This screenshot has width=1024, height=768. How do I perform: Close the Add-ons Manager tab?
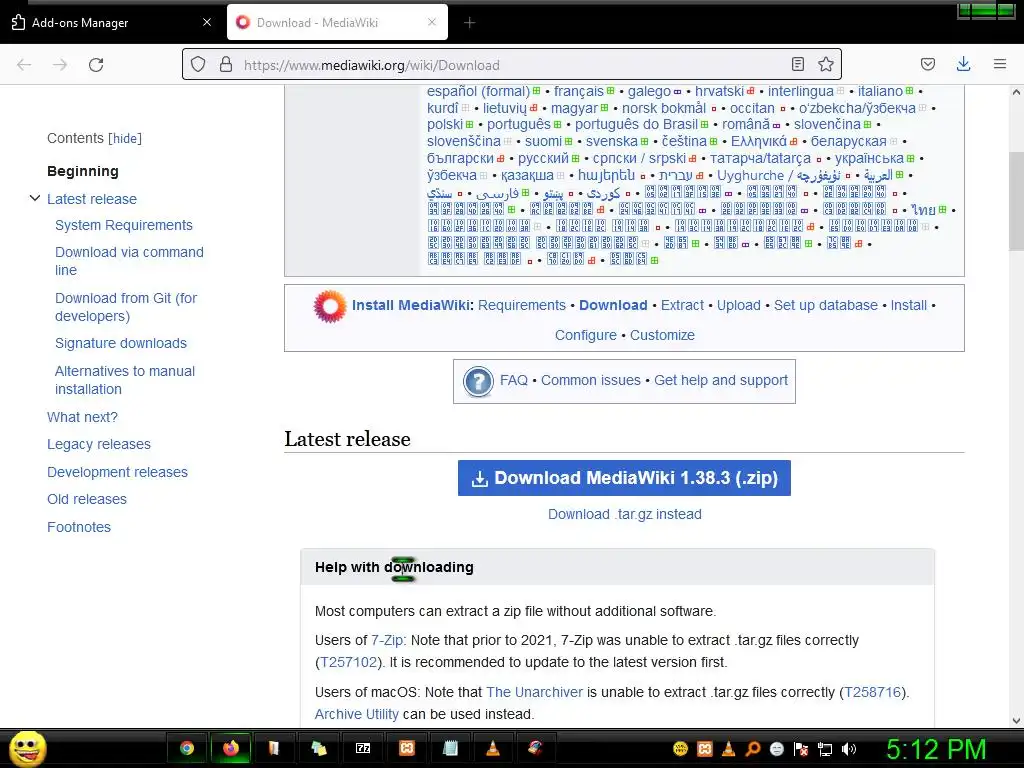(207, 22)
